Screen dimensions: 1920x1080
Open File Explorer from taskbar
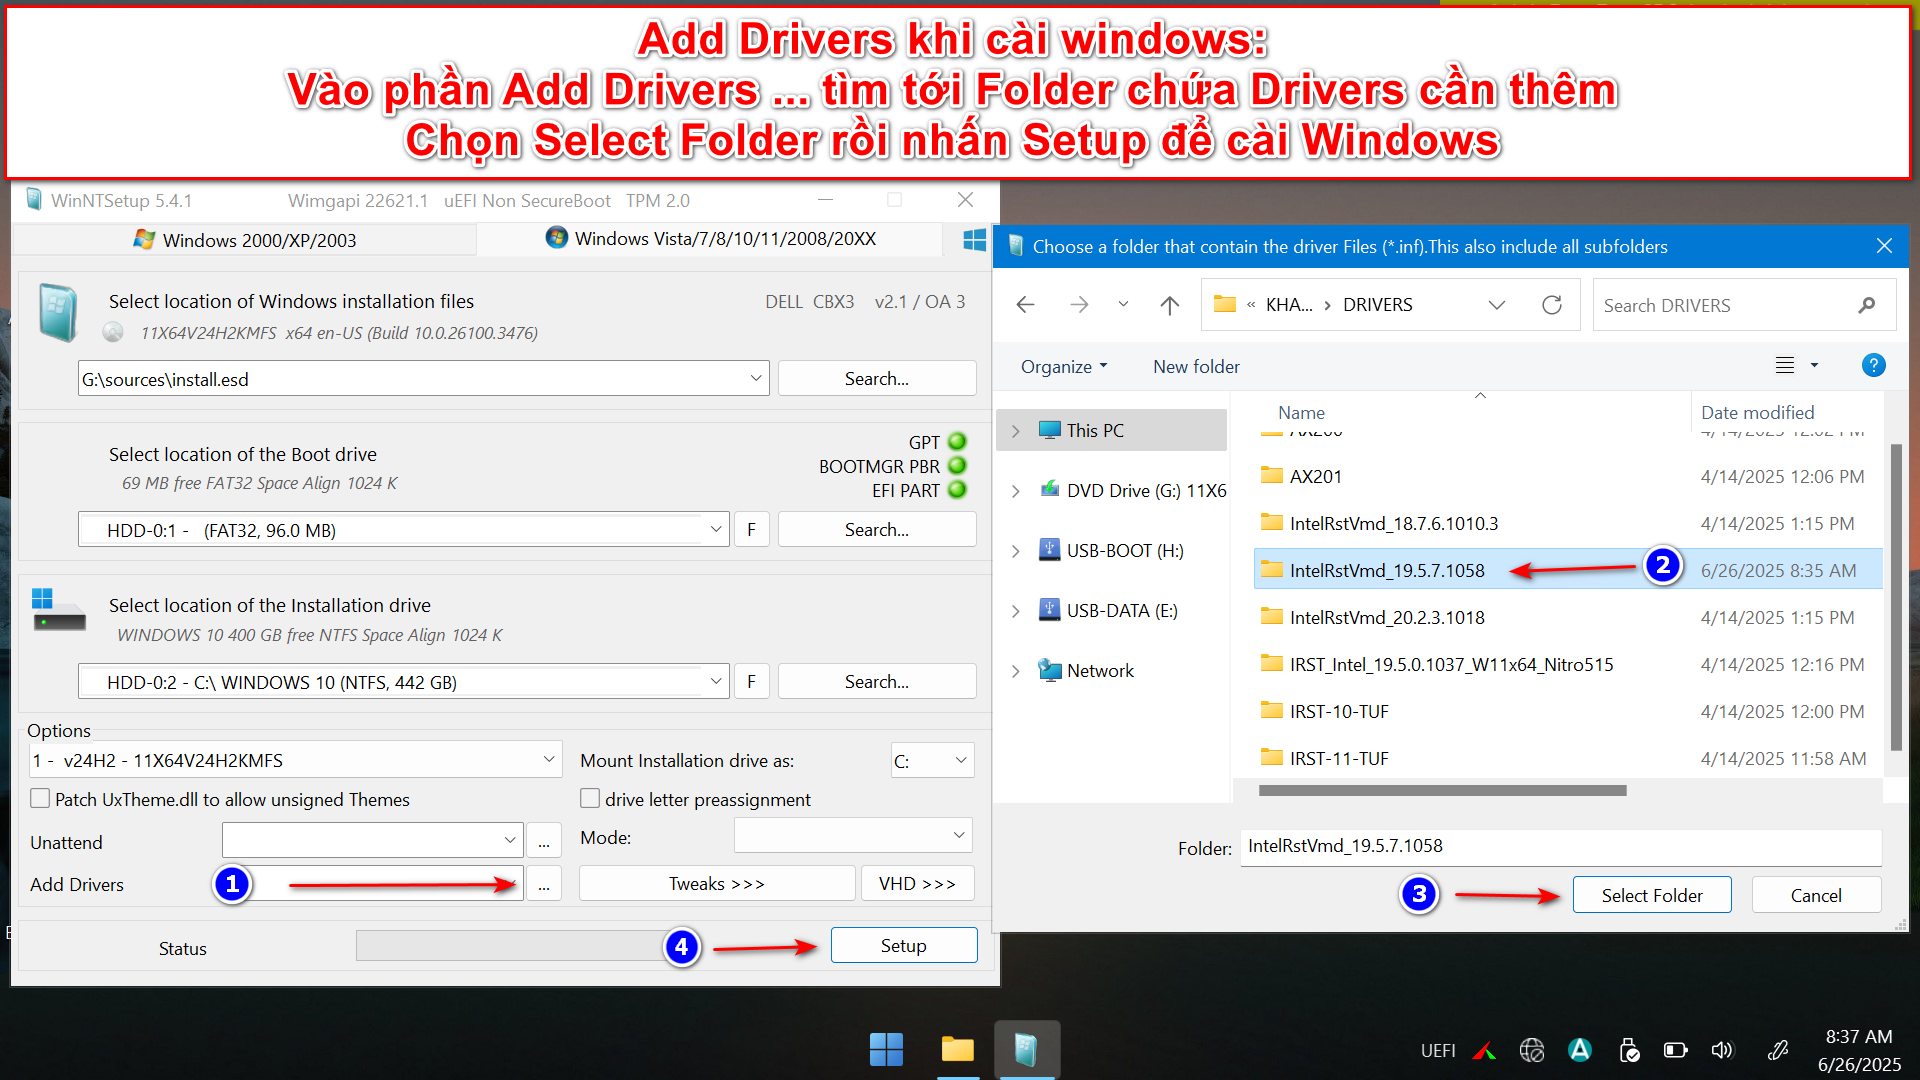957,1049
